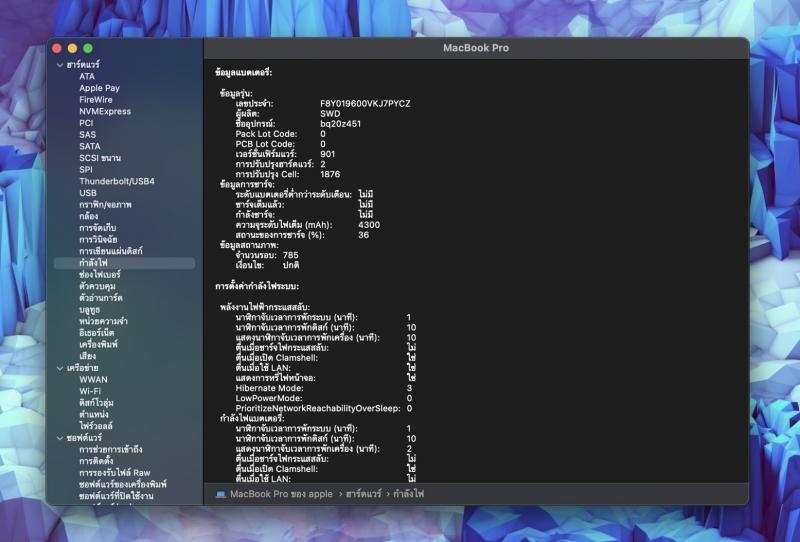800x542 pixels.
Task: Show the USB device information
Action: (x=88, y=193)
